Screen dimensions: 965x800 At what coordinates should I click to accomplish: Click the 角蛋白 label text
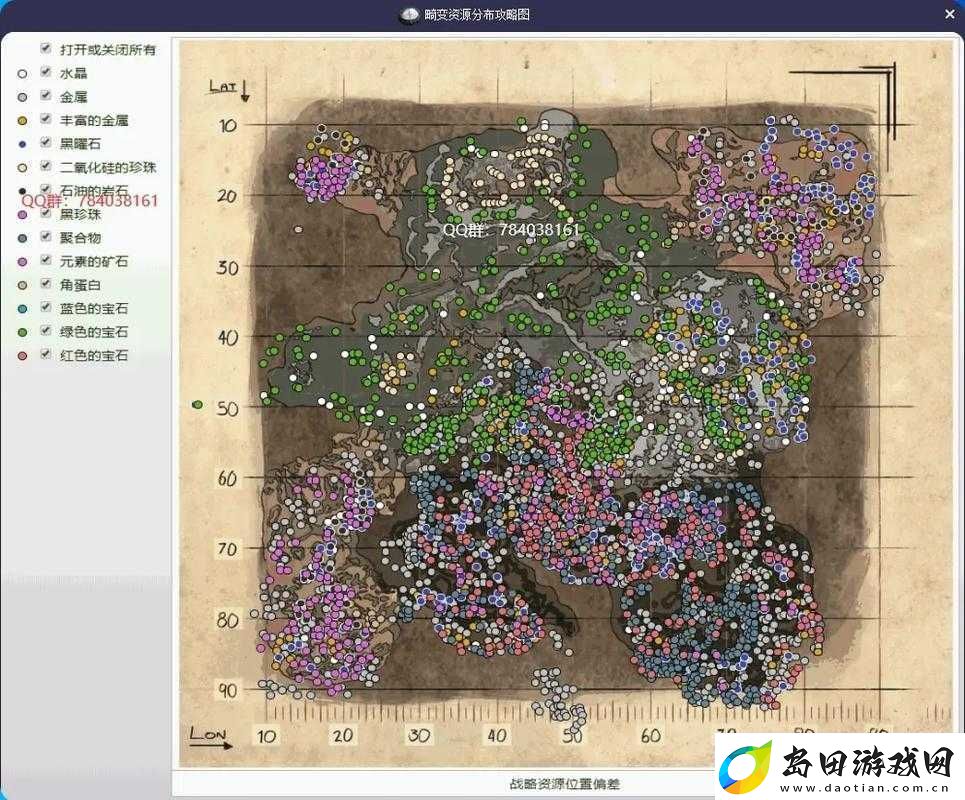(80, 285)
